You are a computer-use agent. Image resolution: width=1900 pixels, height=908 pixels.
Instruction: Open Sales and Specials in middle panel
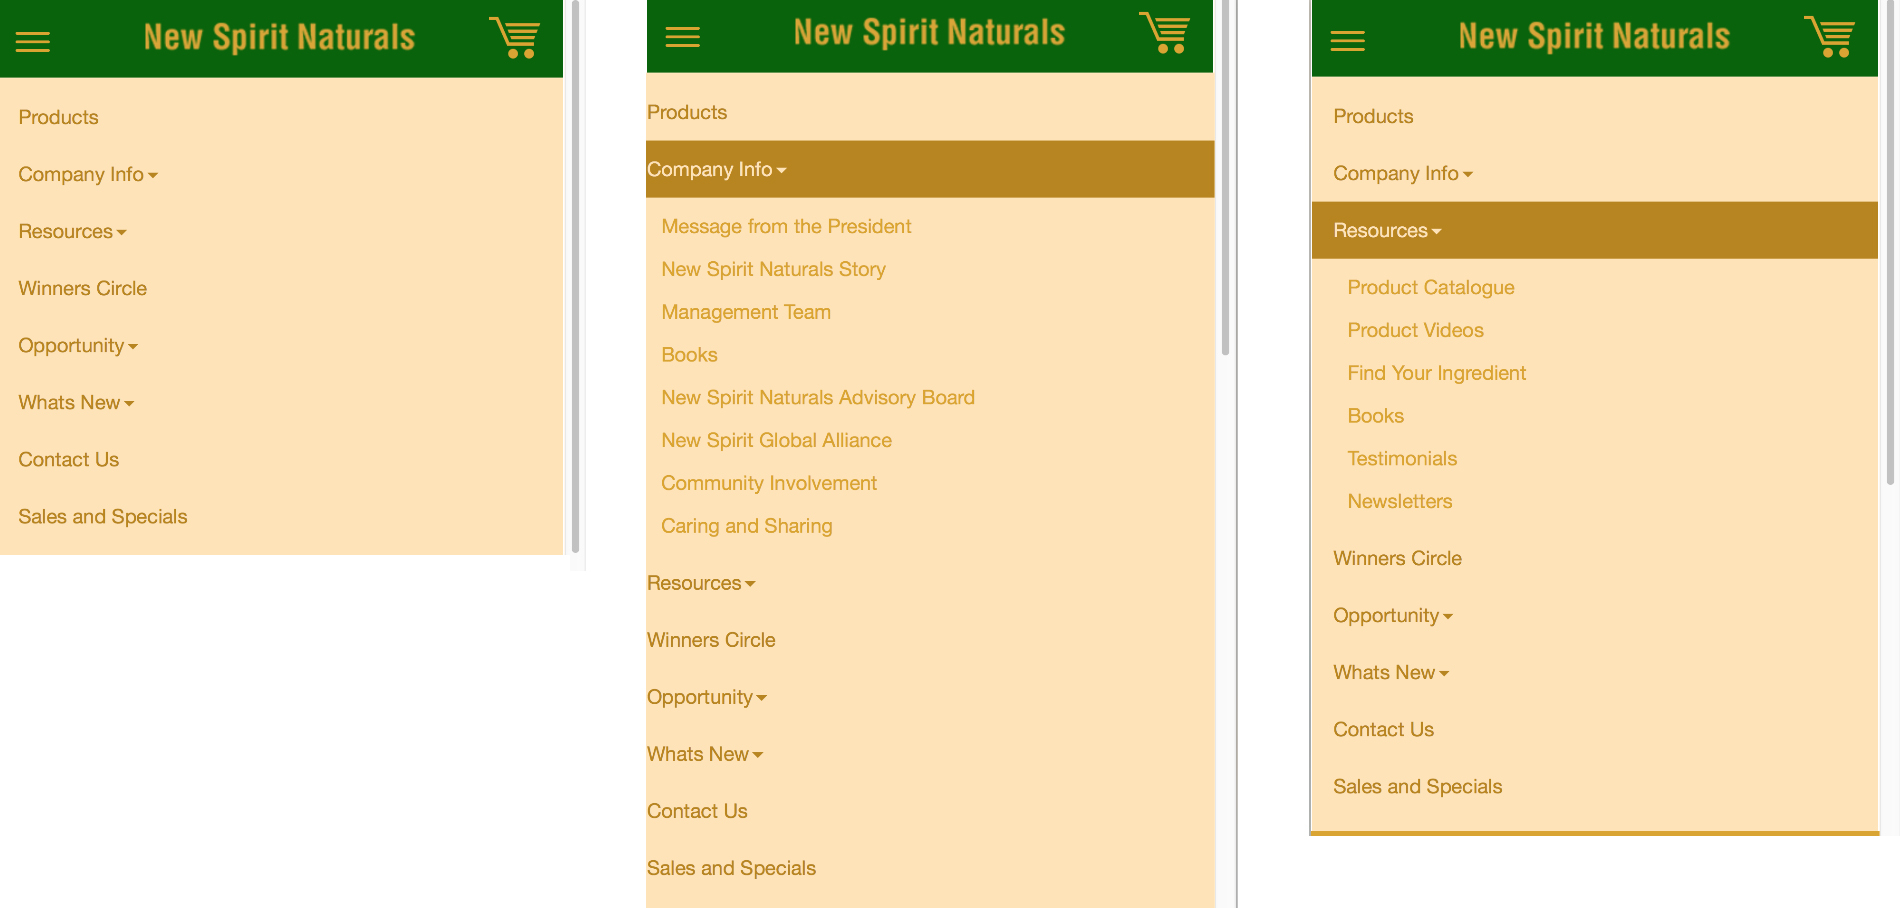click(731, 868)
